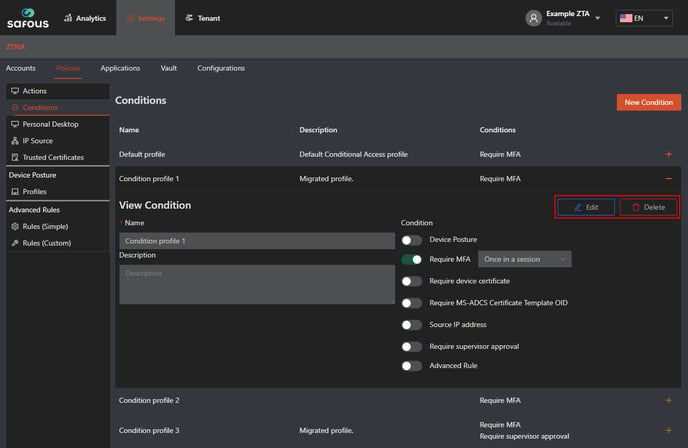Open Device Posture Profiles

tap(34, 191)
